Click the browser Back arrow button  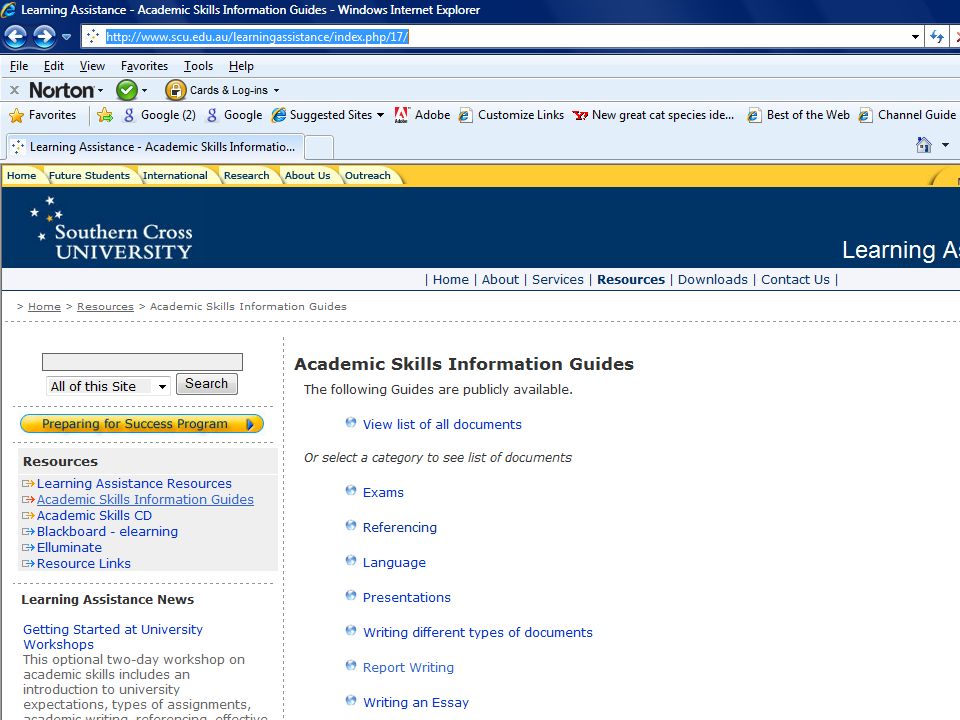click(x=16, y=37)
